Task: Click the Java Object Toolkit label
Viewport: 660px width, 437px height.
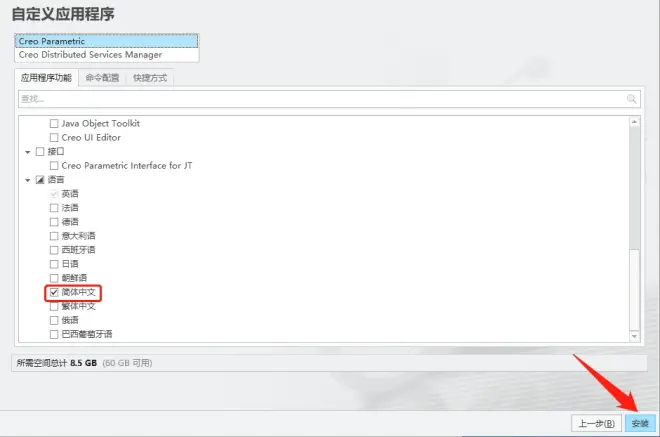Action: click(x=101, y=124)
